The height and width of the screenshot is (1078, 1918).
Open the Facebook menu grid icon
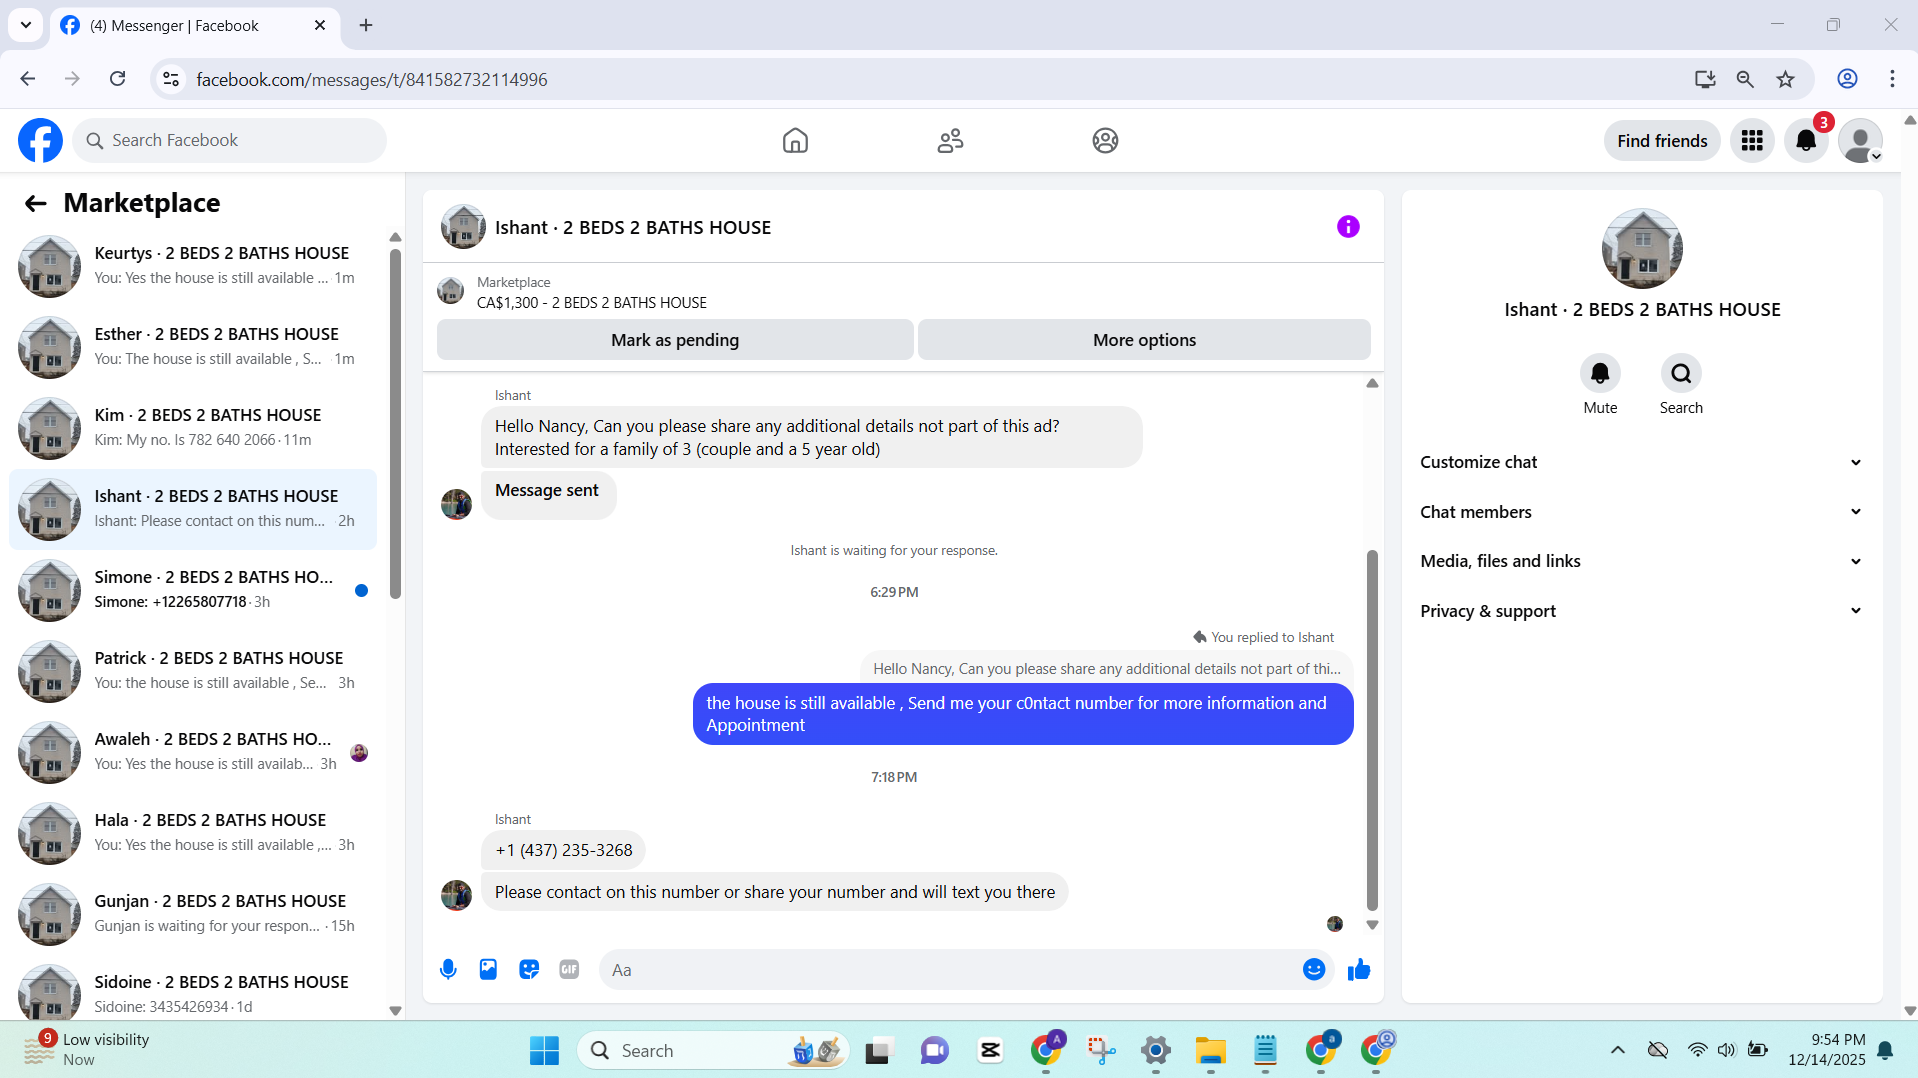[1752, 140]
